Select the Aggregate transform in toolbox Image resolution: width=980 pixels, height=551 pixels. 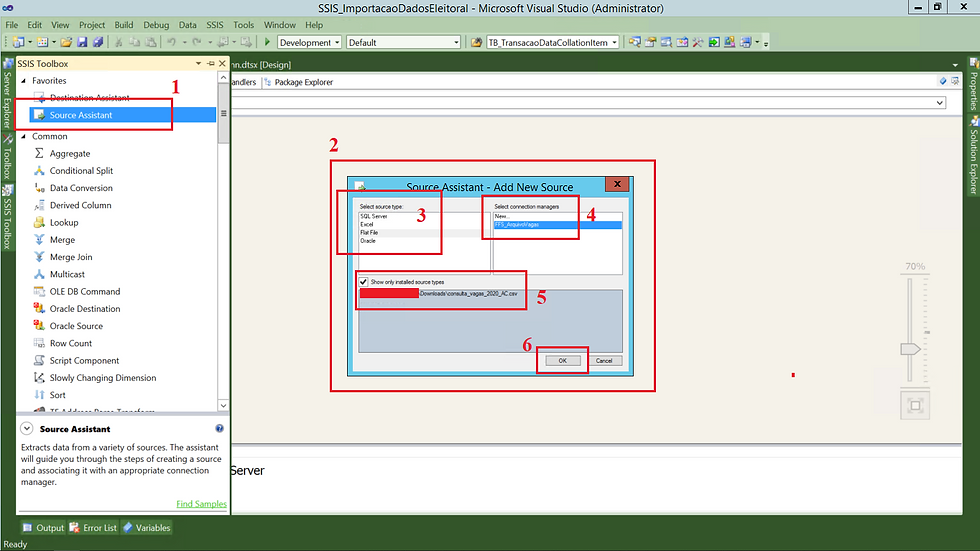[x=70, y=154]
